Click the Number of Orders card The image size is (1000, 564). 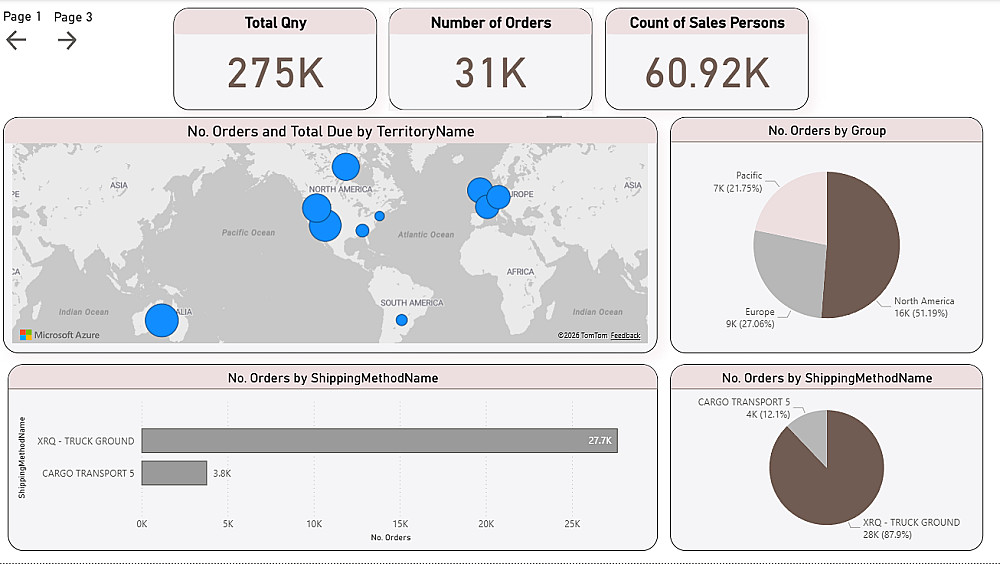490,59
